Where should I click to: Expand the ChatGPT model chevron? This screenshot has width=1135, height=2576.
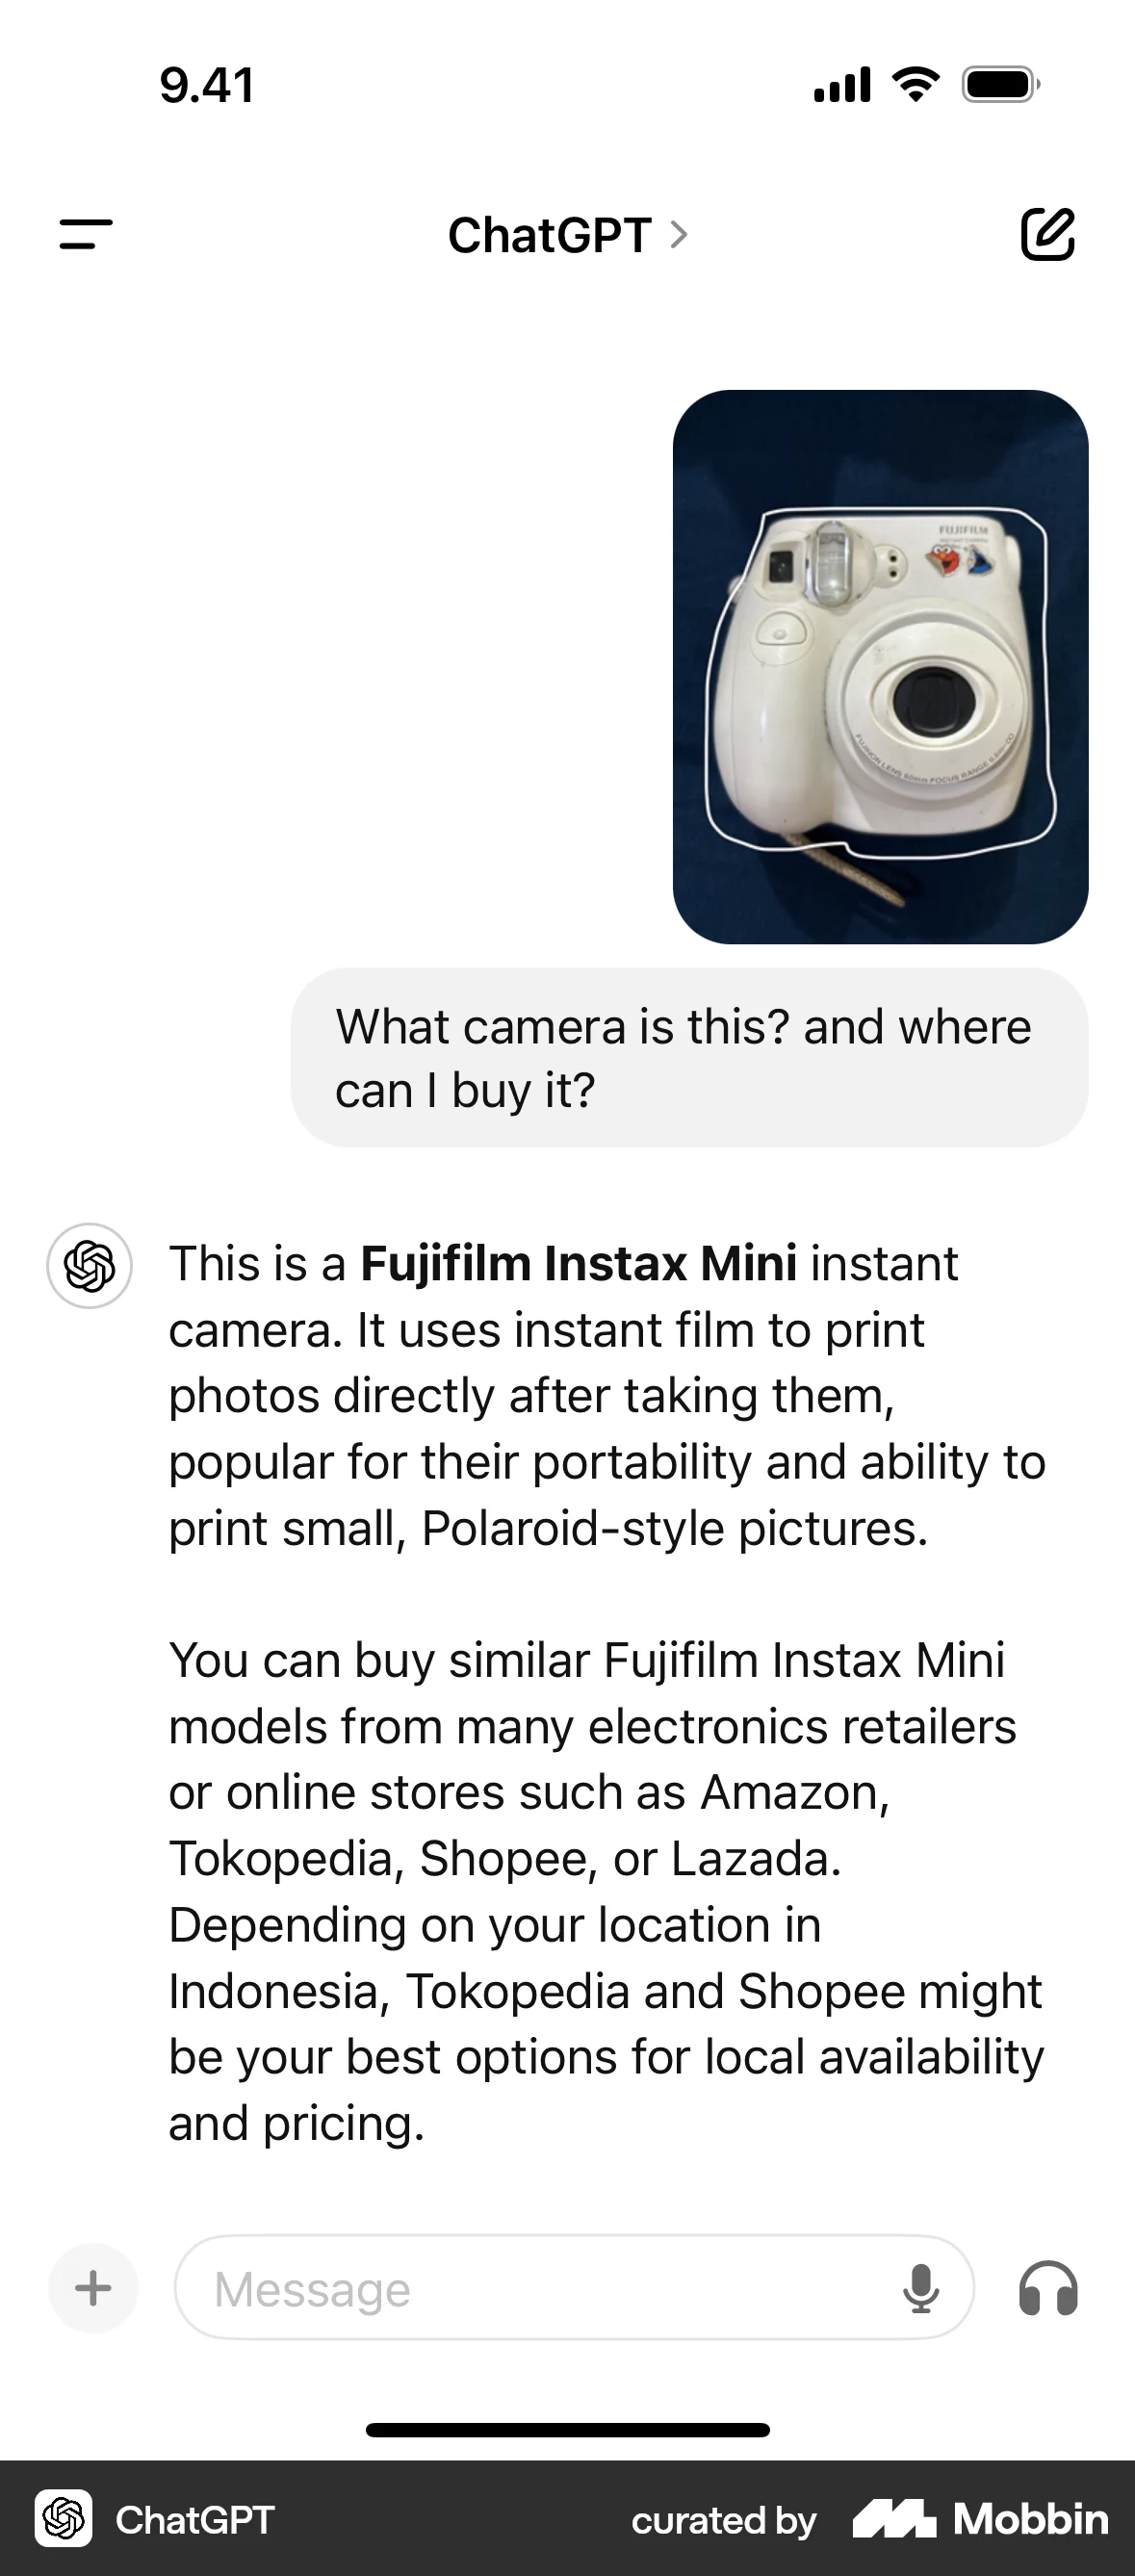tap(679, 235)
